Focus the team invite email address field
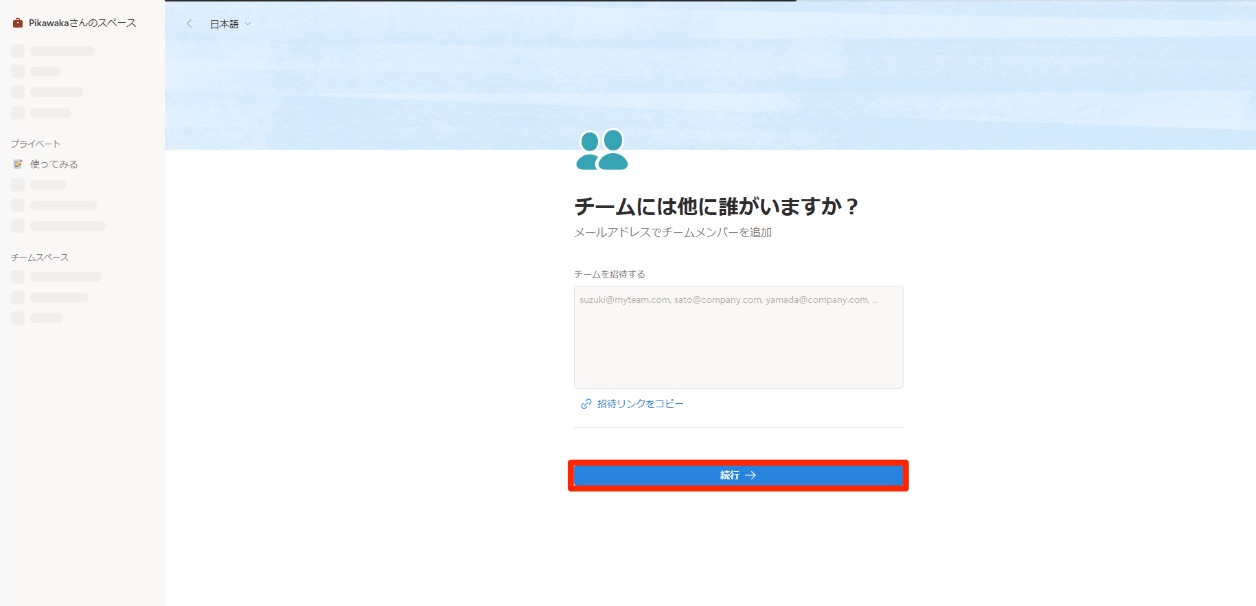Viewport: 1256px width, 606px height. 738,337
